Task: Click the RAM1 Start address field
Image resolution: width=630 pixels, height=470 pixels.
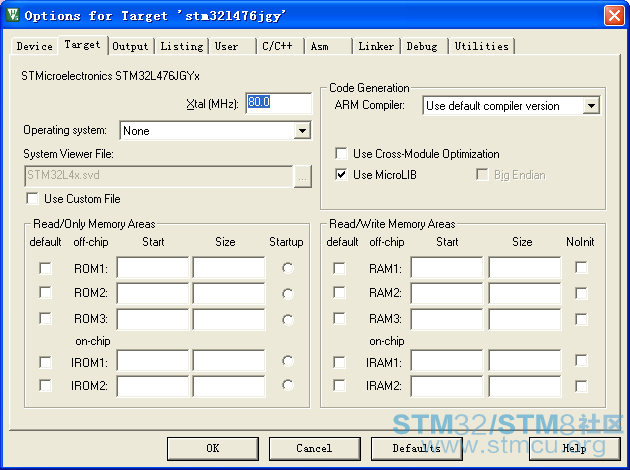Action: (x=447, y=268)
